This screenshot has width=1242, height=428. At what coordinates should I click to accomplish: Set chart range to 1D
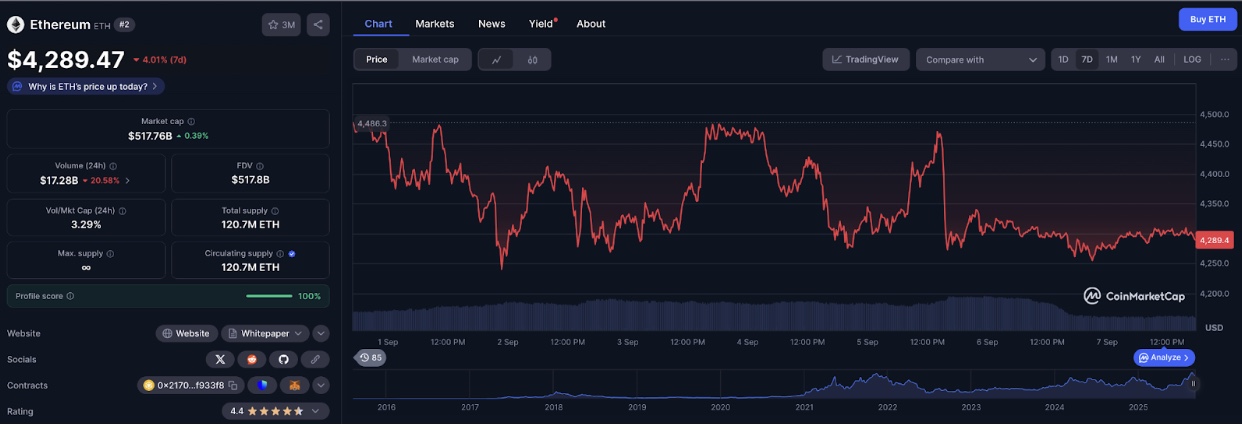(1063, 60)
